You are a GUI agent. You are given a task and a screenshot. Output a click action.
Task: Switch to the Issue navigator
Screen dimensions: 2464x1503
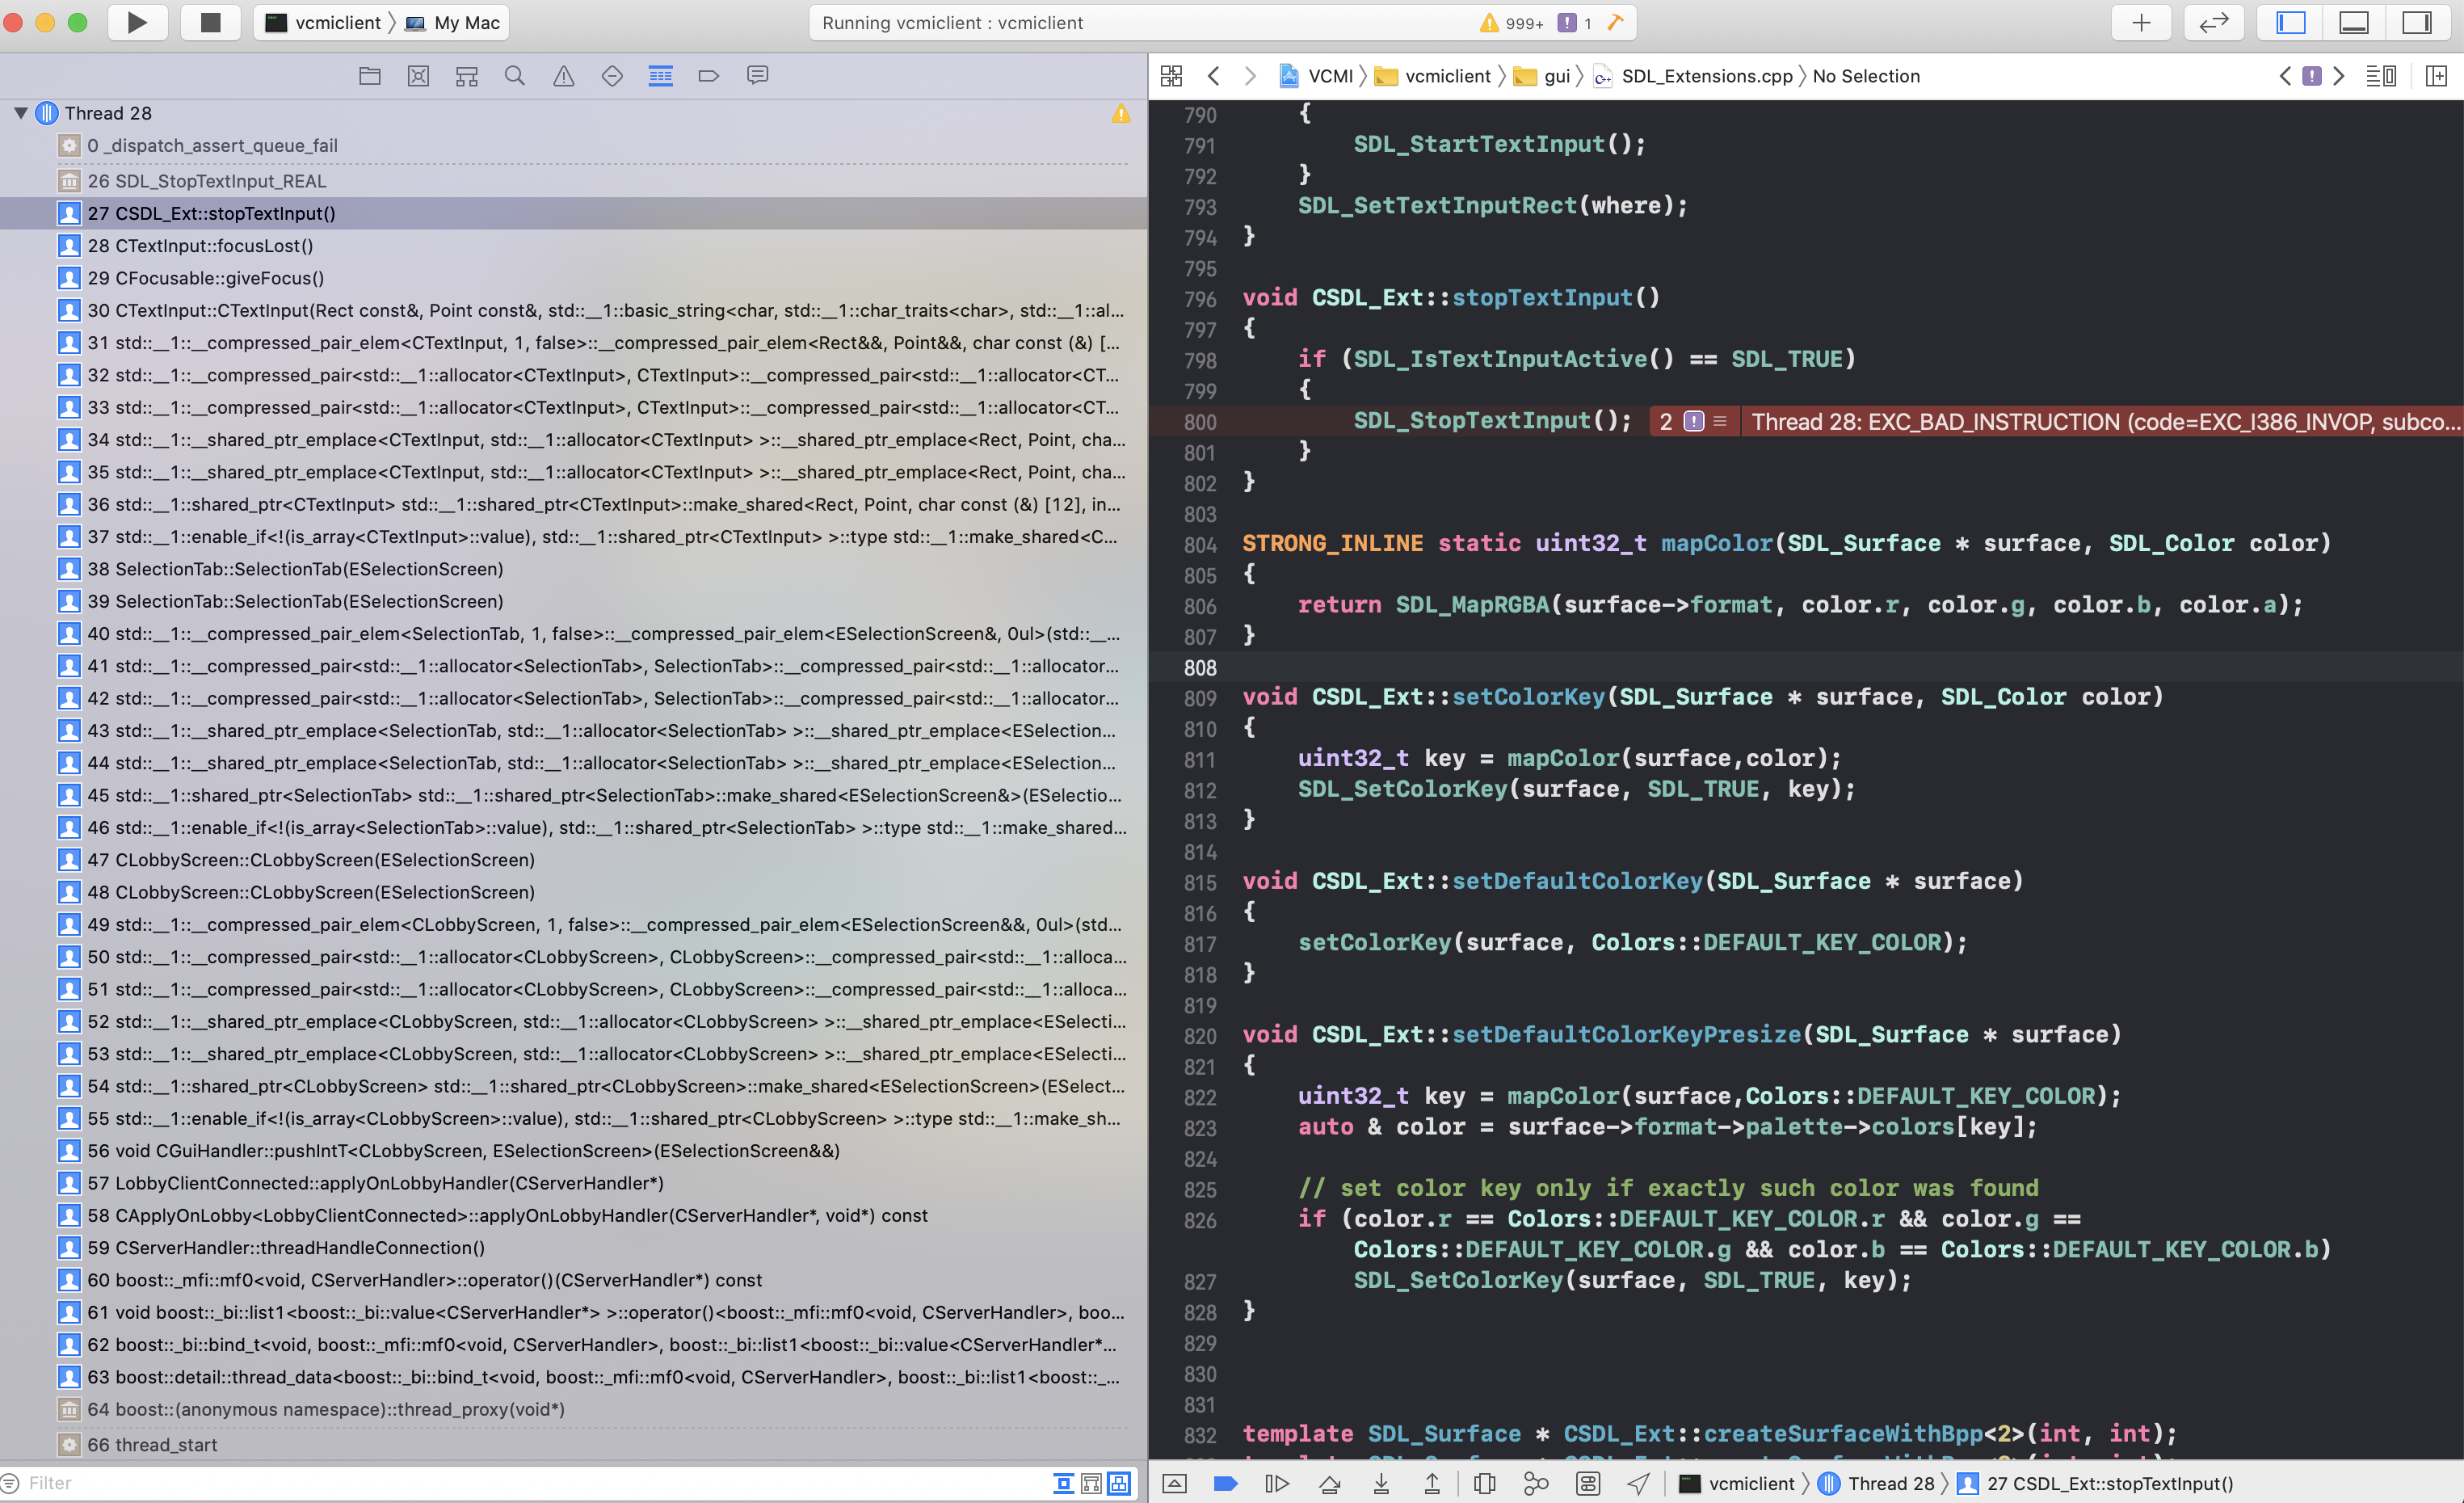click(x=564, y=76)
